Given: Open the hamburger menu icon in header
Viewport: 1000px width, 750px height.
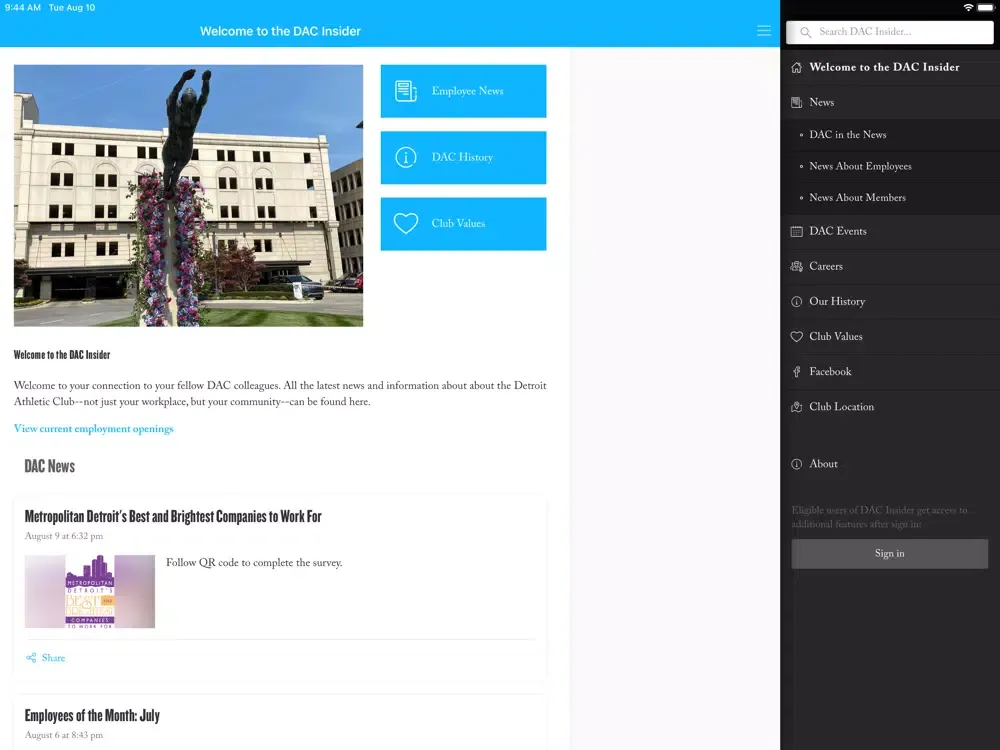Looking at the screenshot, I should pos(763,31).
